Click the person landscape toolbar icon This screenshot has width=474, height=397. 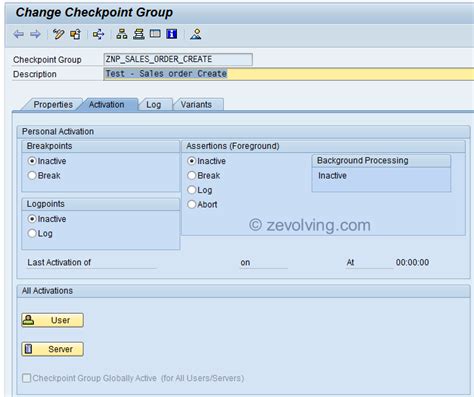pyautogui.click(x=196, y=34)
